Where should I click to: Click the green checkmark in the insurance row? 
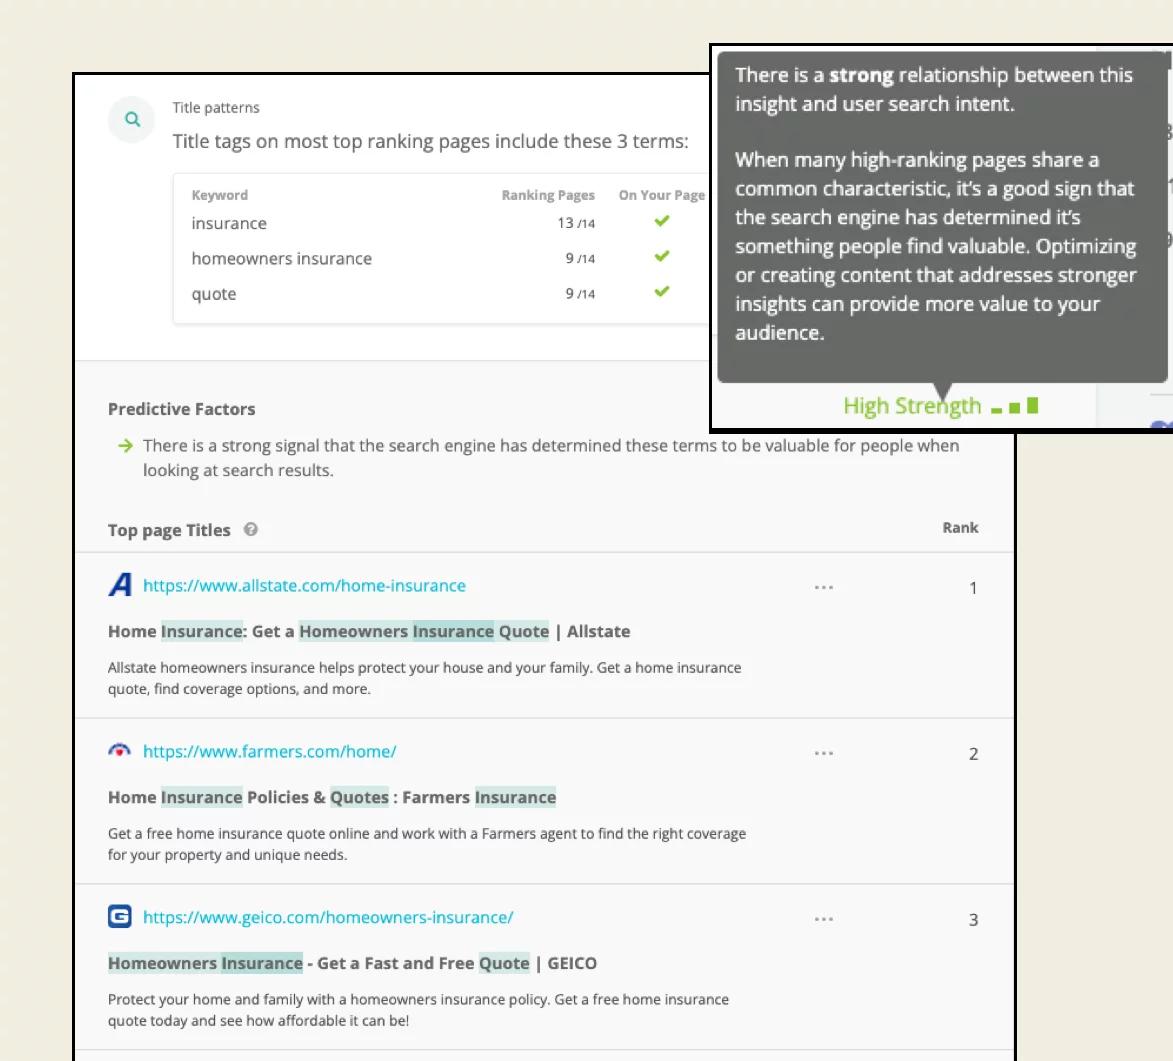click(x=661, y=221)
